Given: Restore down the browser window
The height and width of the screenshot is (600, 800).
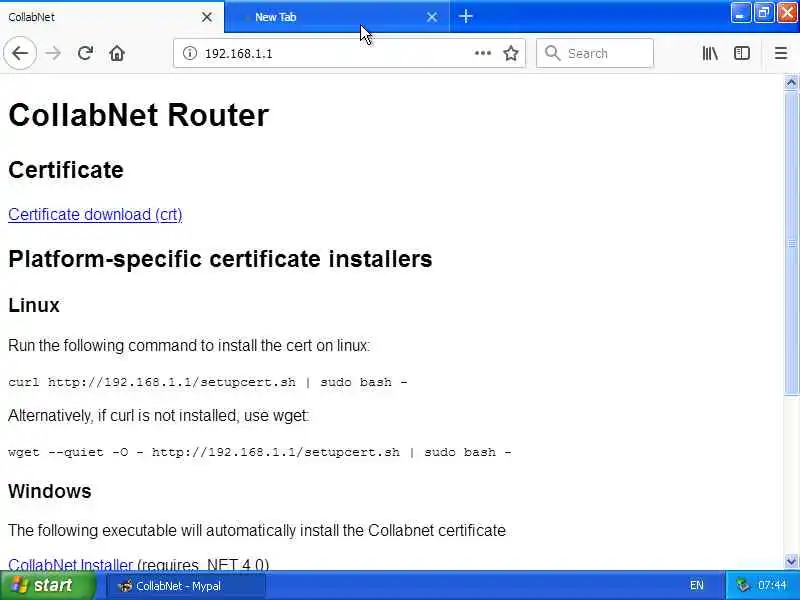Looking at the screenshot, I should click(763, 13).
